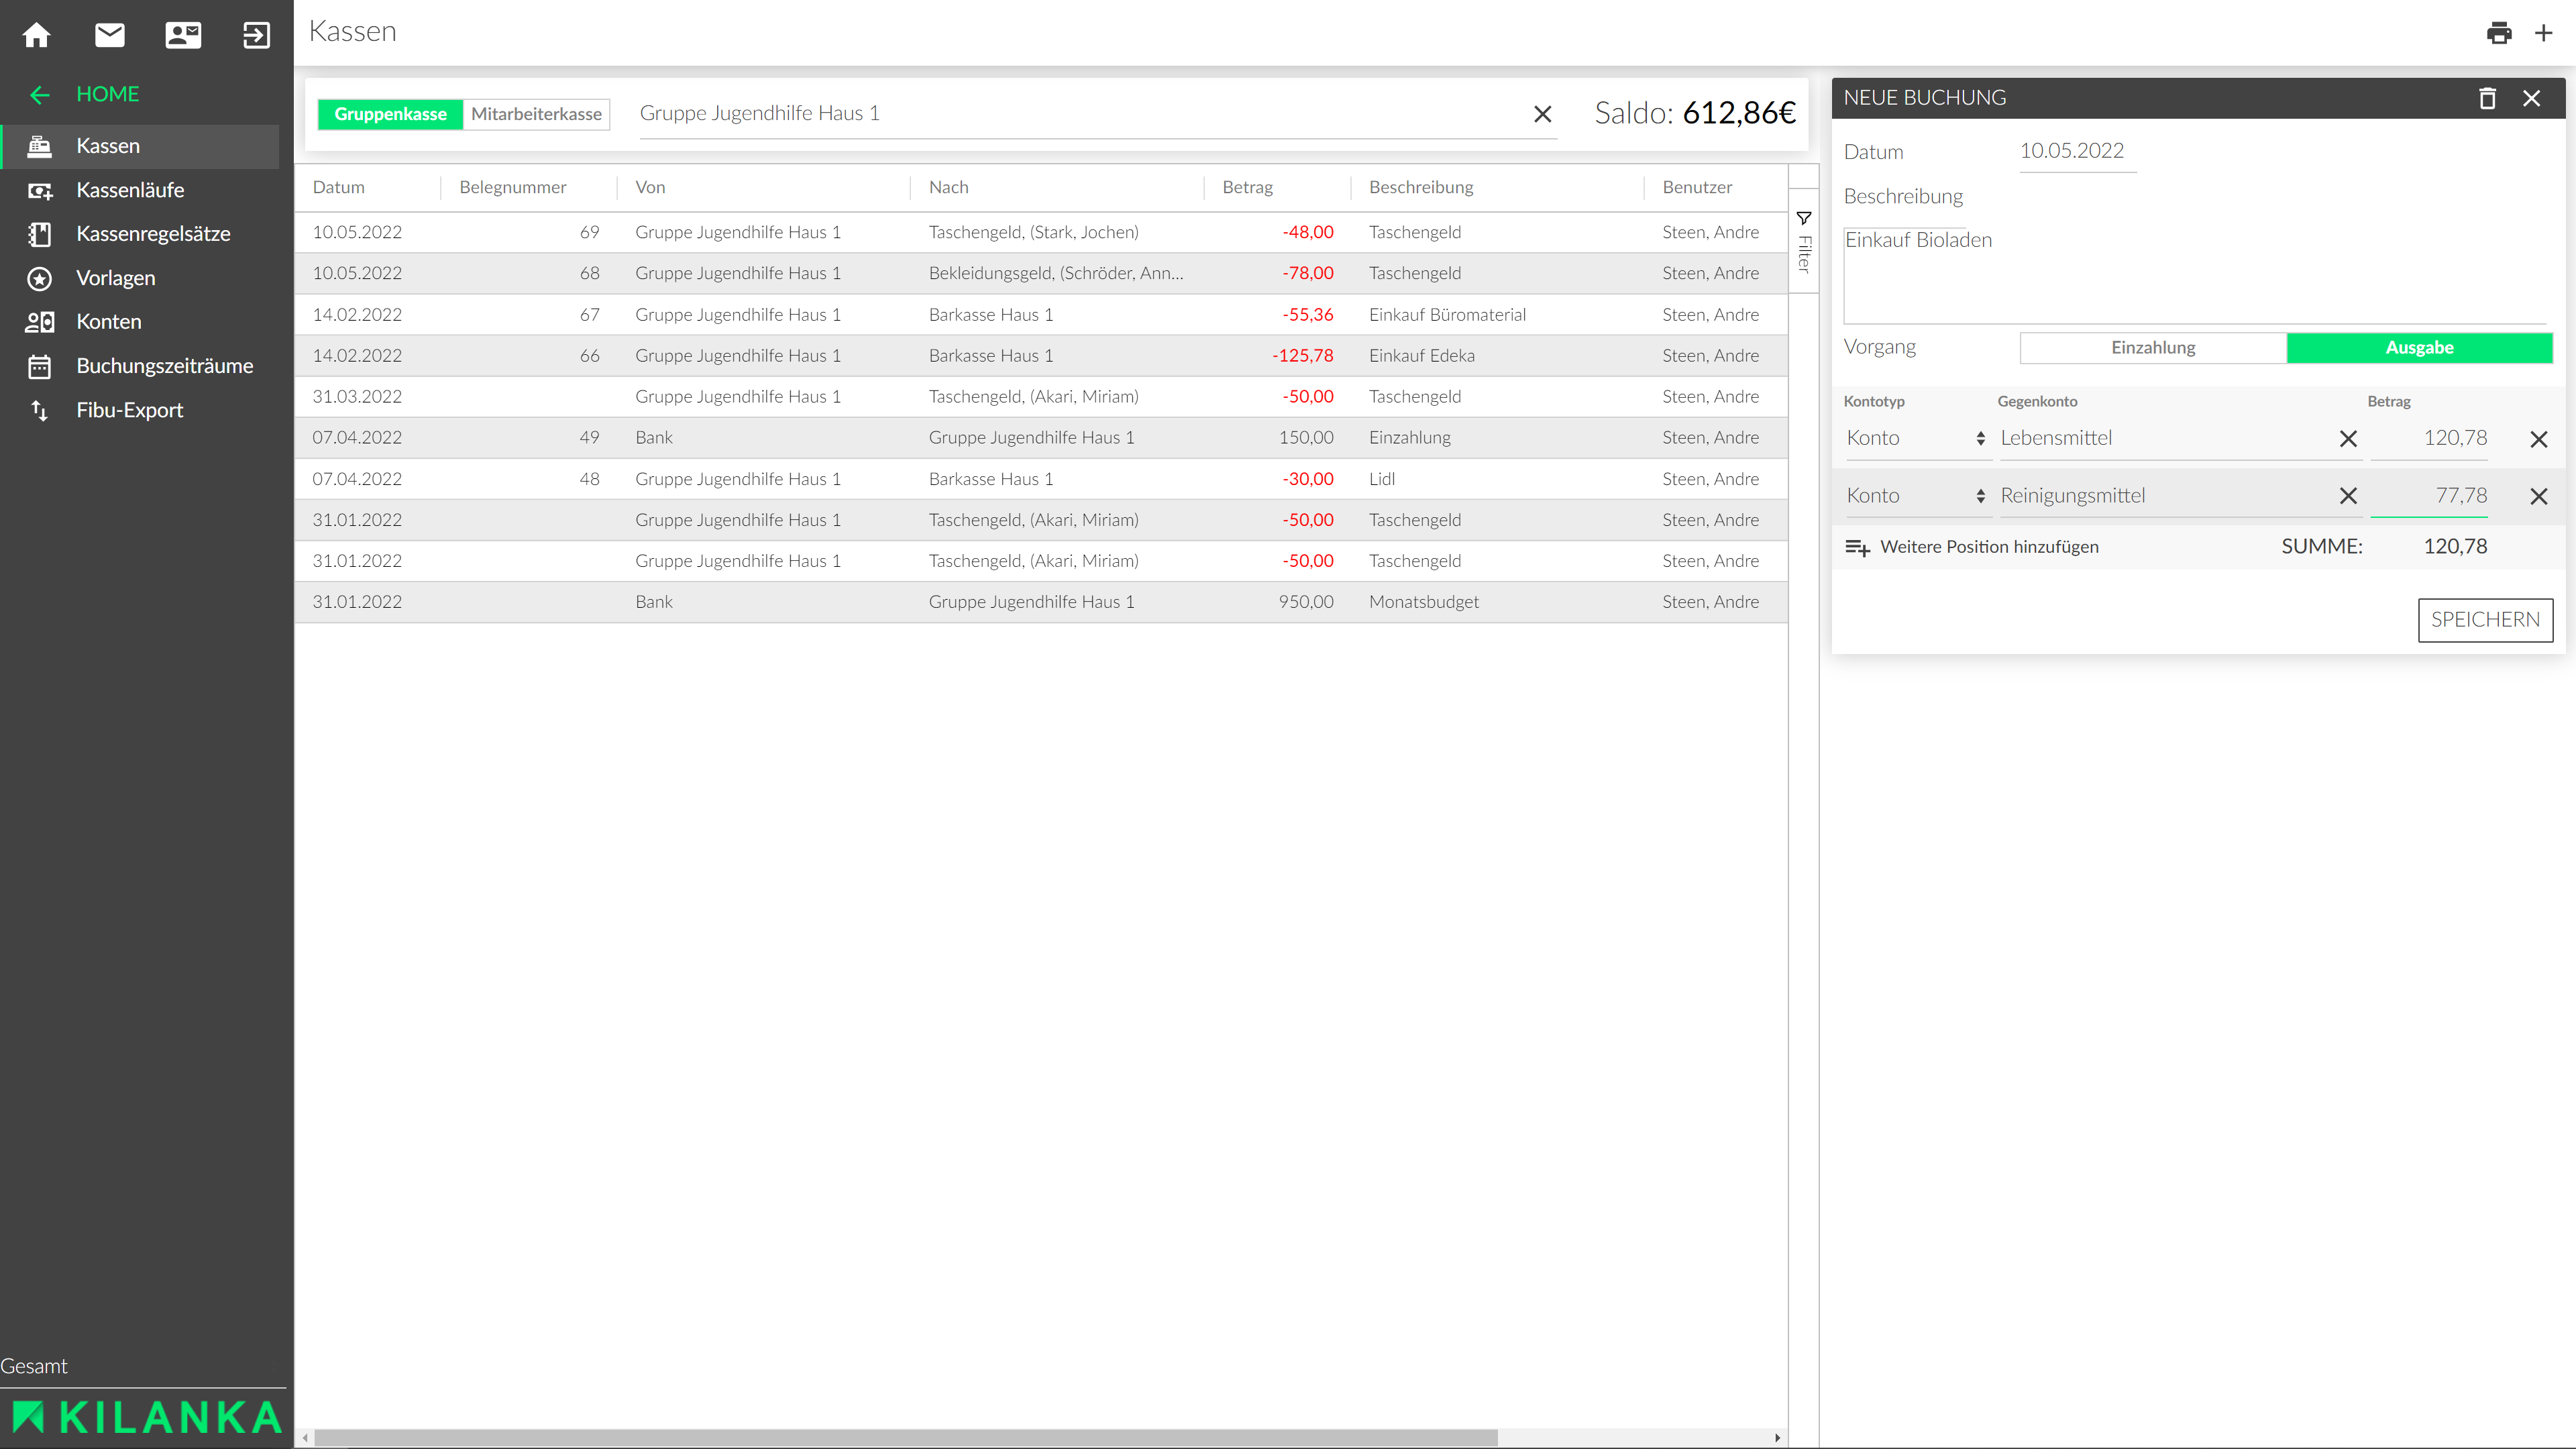Choose Ausgabe as Vorgang
The width and height of the screenshot is (2576, 1449).
click(2418, 348)
